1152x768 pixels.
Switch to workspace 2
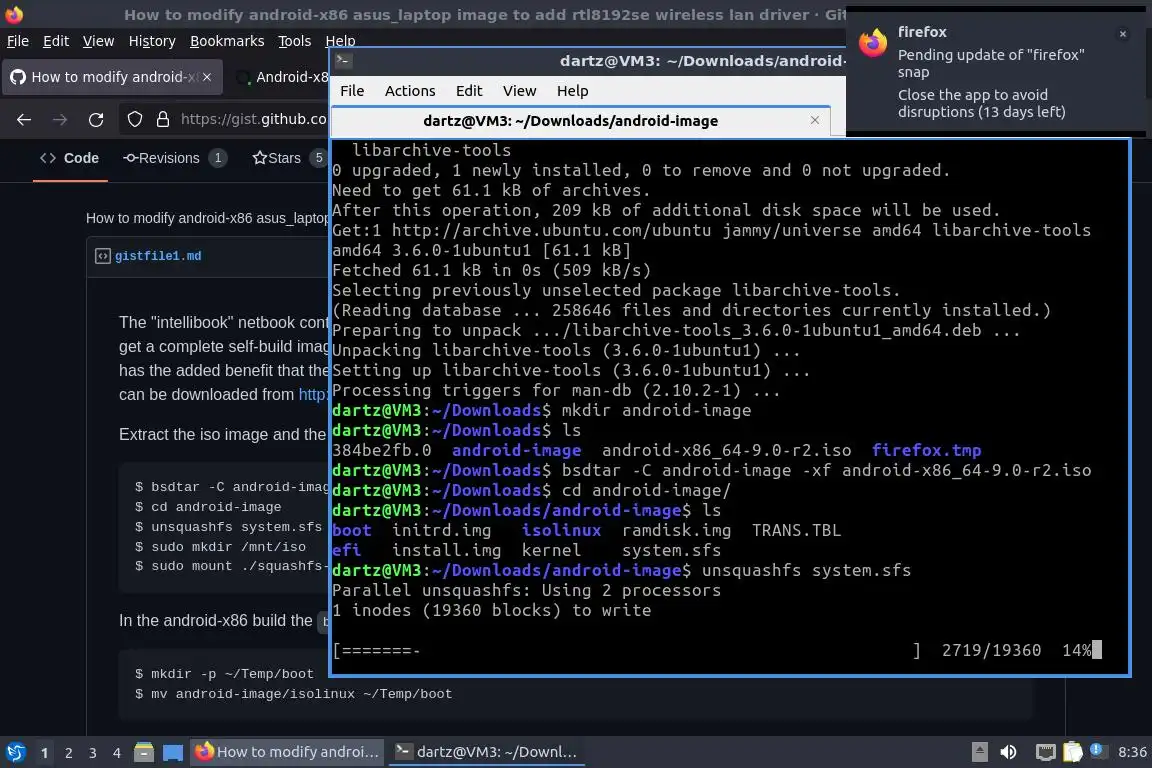[x=69, y=753]
